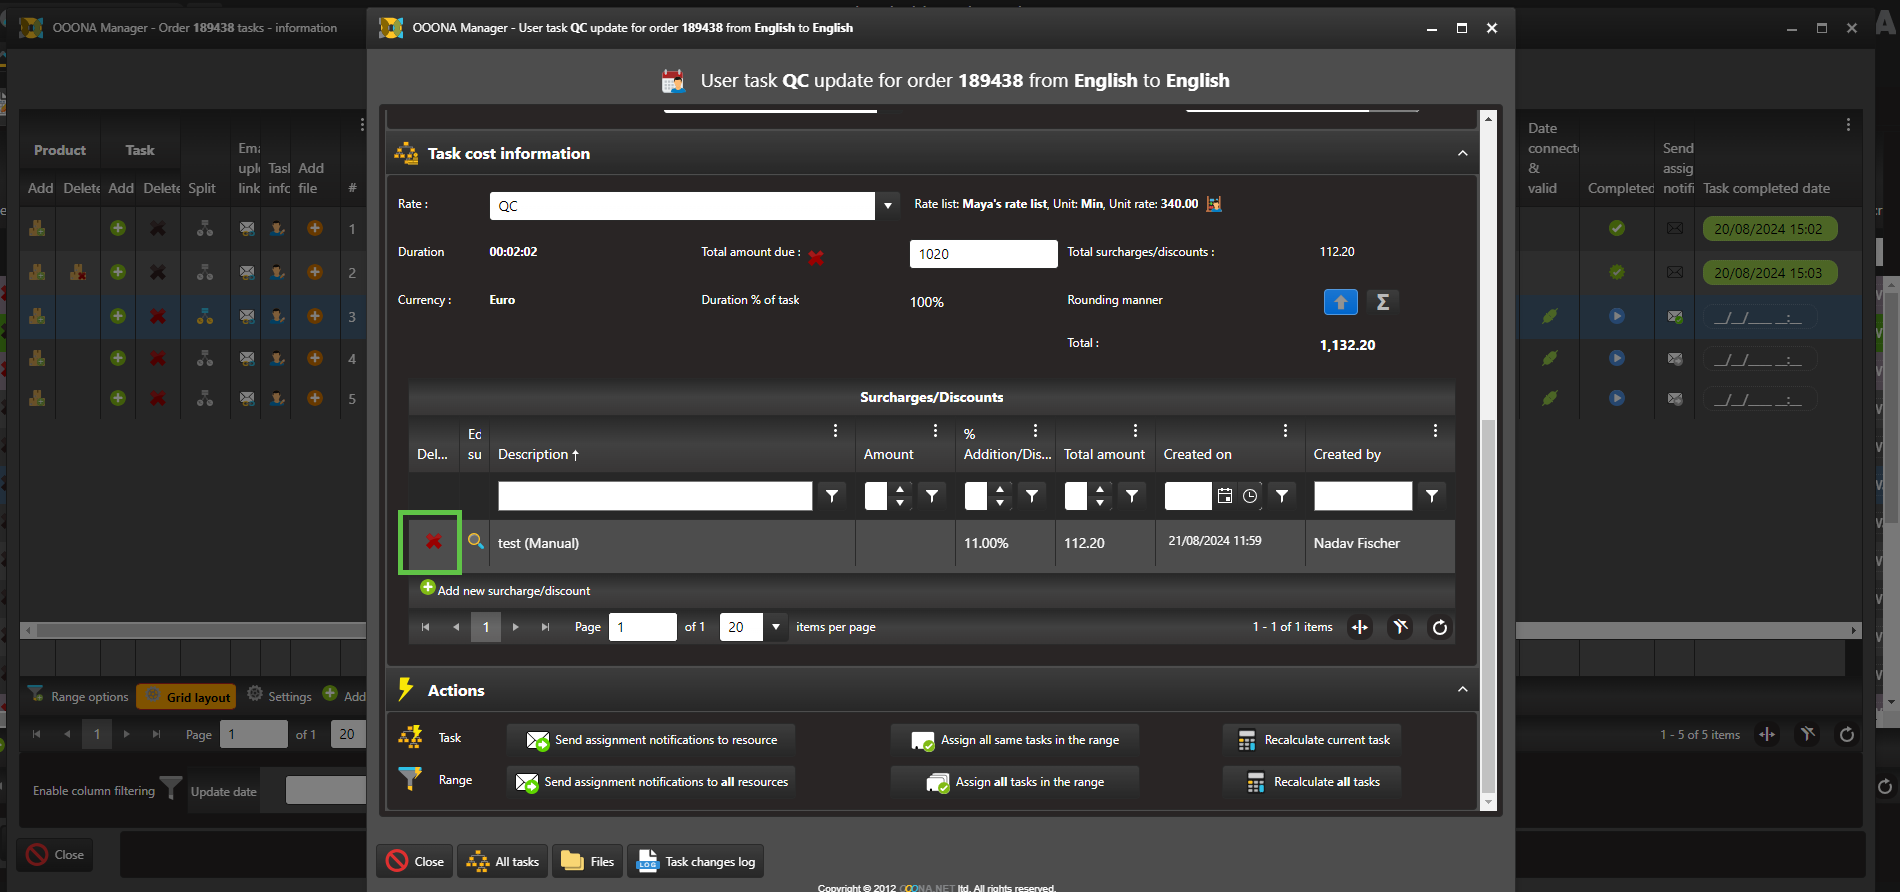Open the Created by column options menu
The image size is (1900, 892).
tap(1435, 431)
